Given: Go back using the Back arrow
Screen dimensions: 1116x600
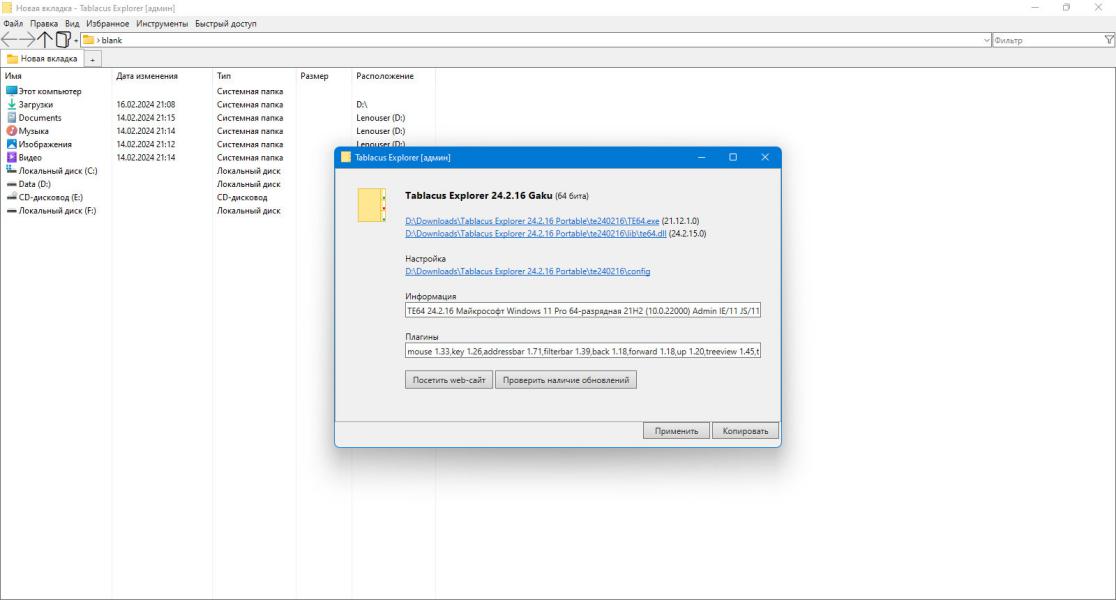Looking at the screenshot, I should point(9,40).
